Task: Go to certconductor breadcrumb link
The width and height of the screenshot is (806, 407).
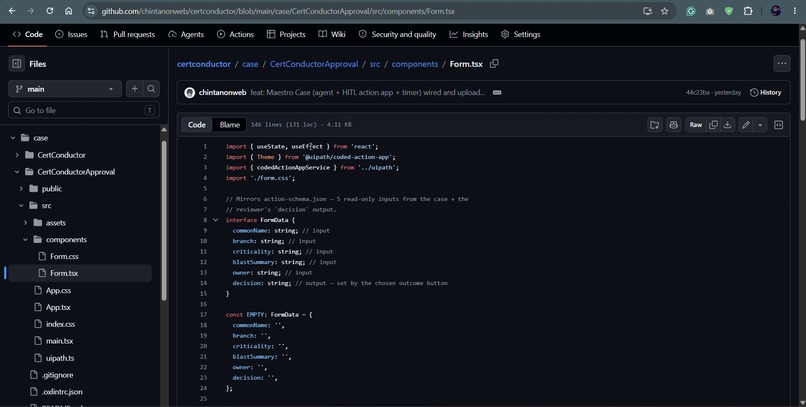Action: pyautogui.click(x=204, y=64)
